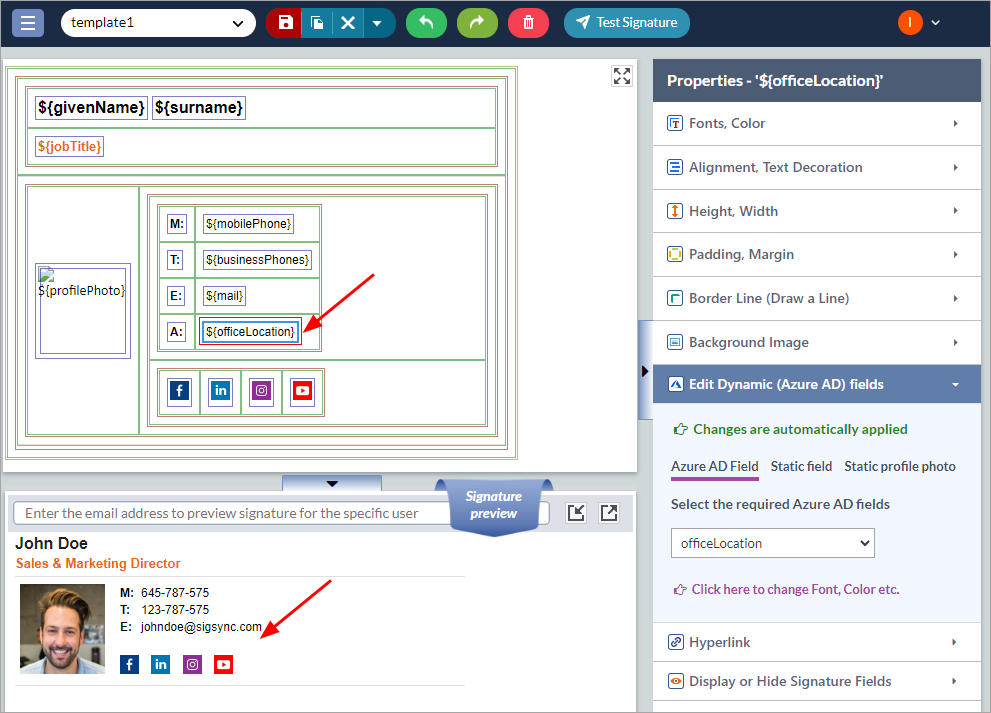Collapse the Edit Dynamic (Azure AD) fields section

tap(816, 384)
